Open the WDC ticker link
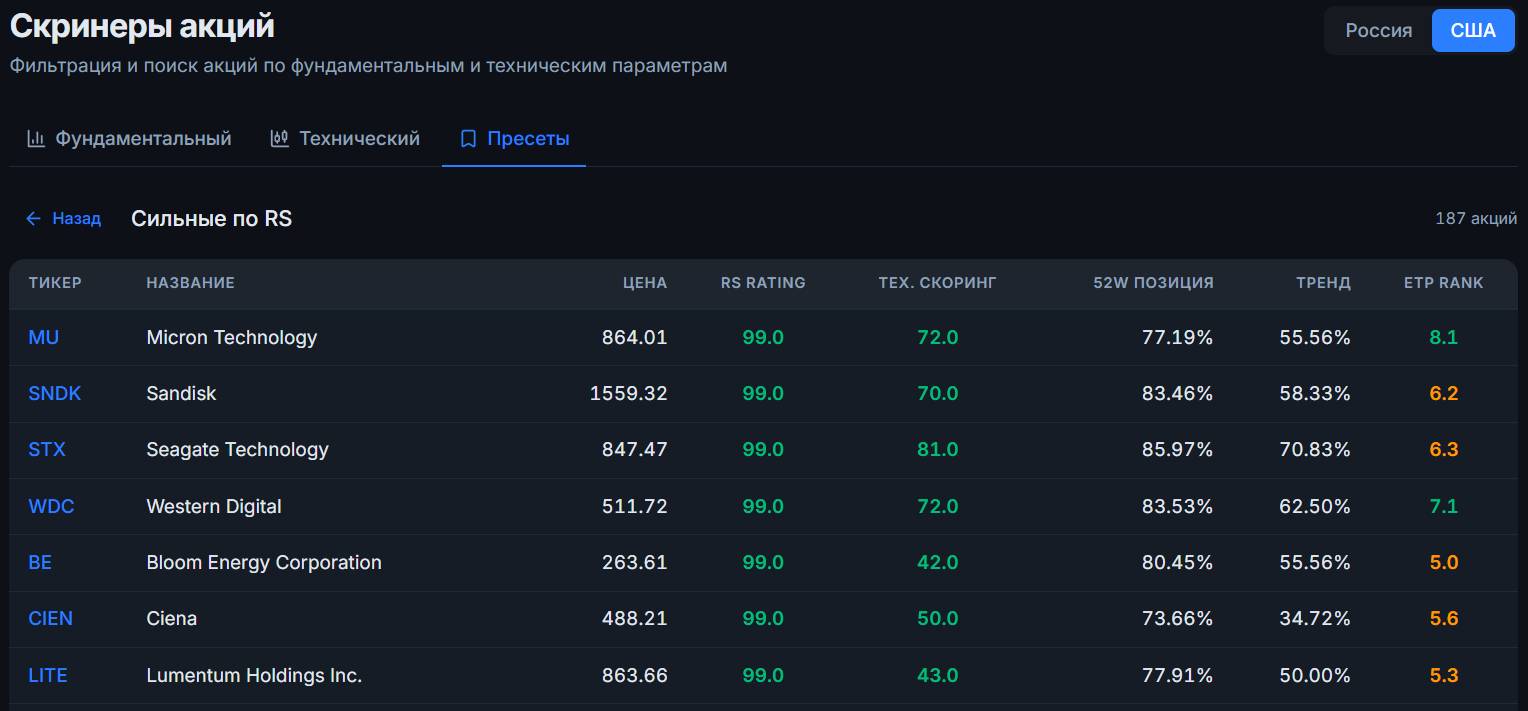 coord(51,507)
